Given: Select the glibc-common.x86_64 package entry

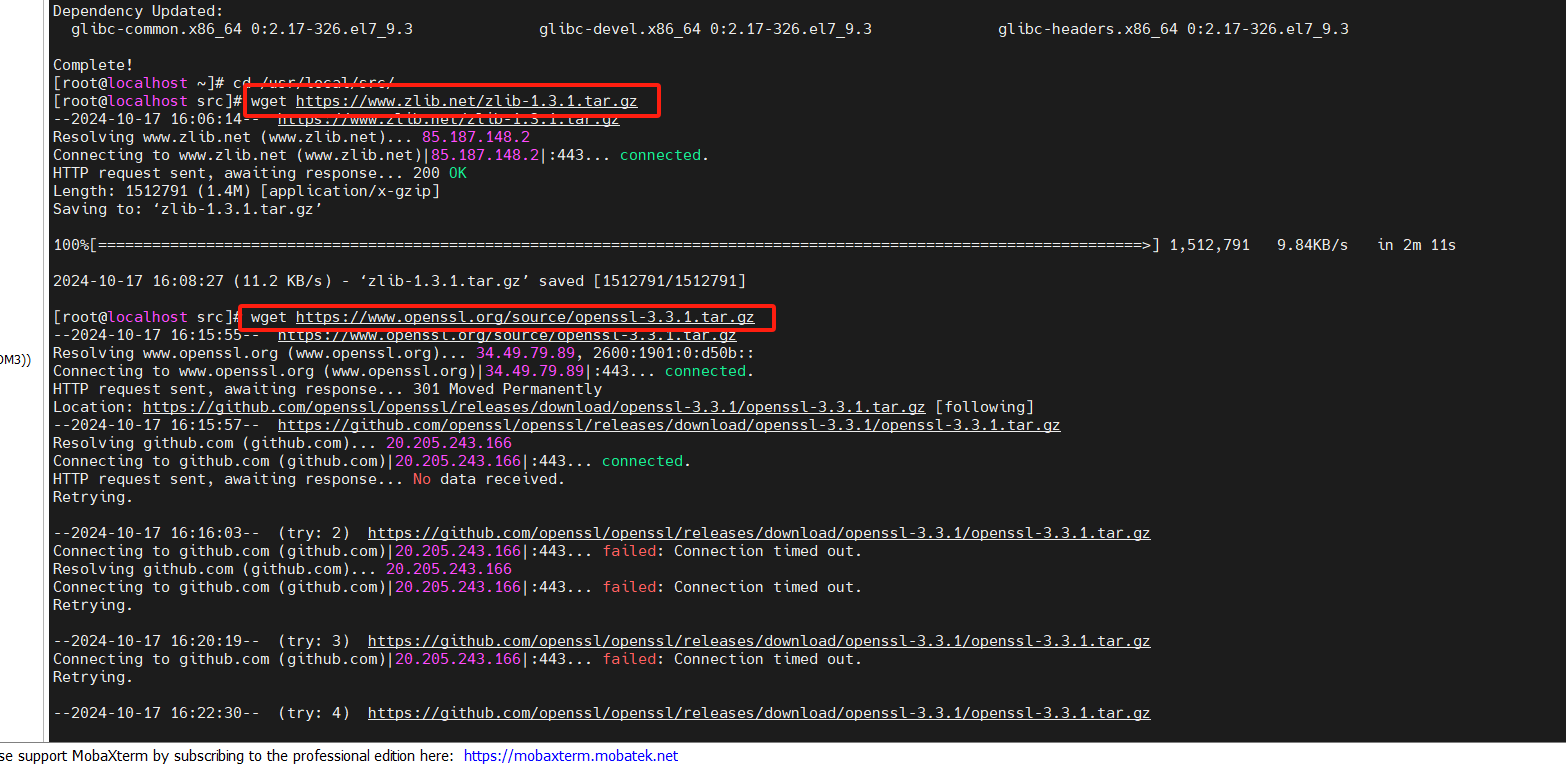Looking at the screenshot, I should (242, 29).
